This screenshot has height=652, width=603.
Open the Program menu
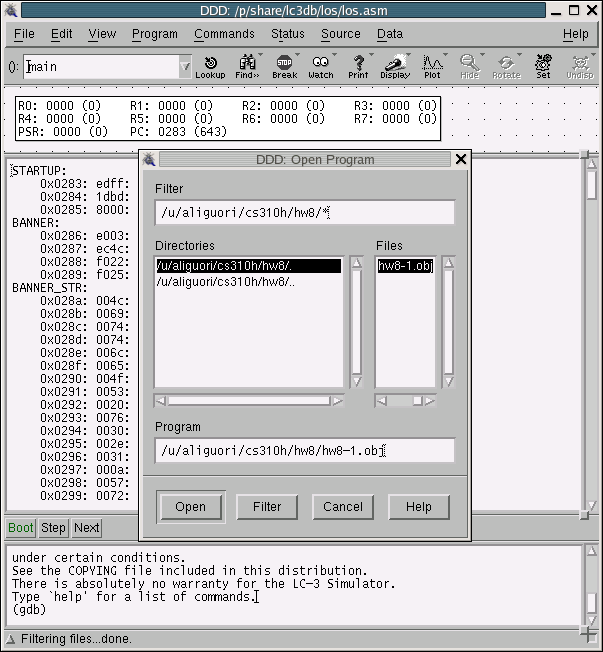point(155,34)
